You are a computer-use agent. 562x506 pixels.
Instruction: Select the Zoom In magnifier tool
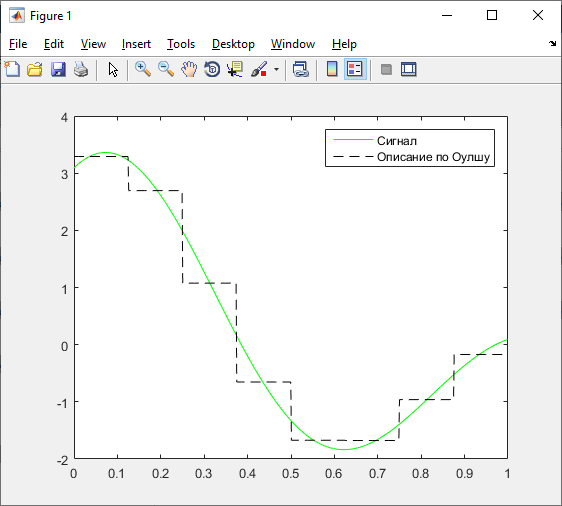tap(143, 69)
